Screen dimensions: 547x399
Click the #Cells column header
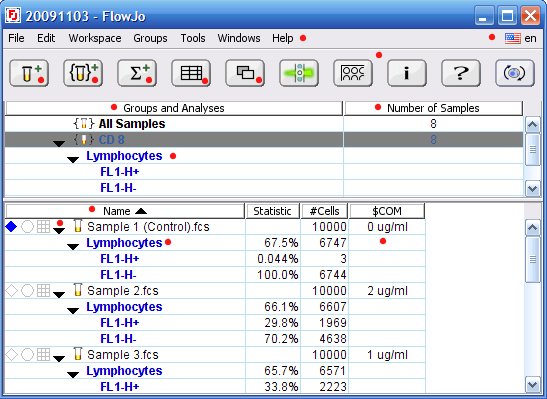[x=324, y=211]
